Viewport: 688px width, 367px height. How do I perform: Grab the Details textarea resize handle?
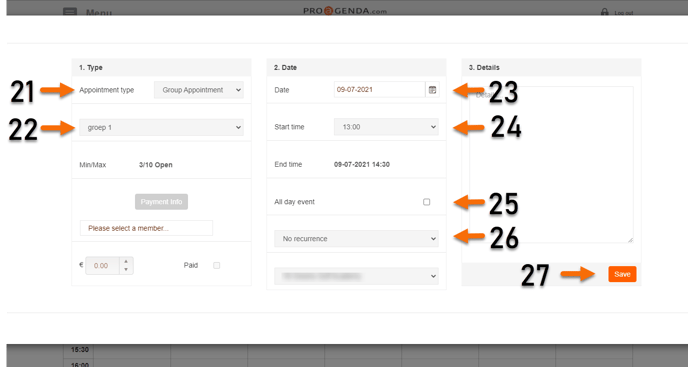tap(631, 240)
